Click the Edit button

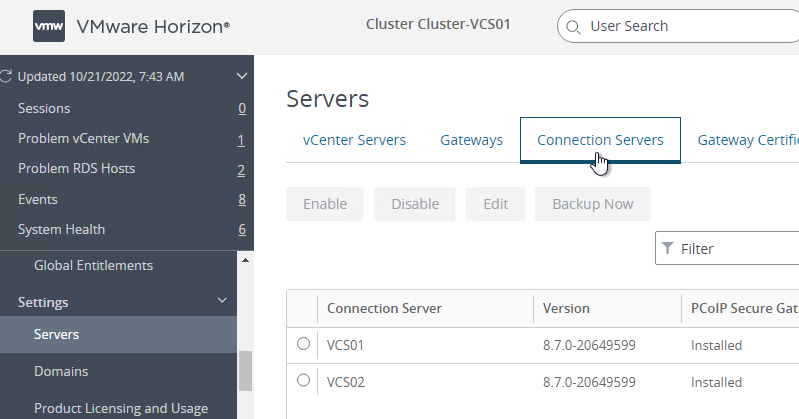(495, 204)
